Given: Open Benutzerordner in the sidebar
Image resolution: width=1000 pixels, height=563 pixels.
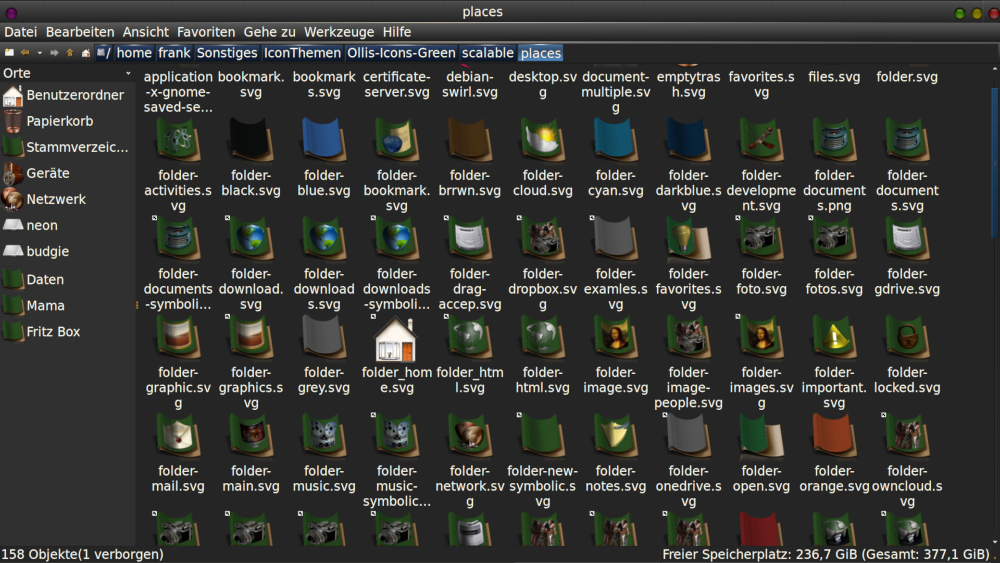Looking at the screenshot, I should coord(67,95).
